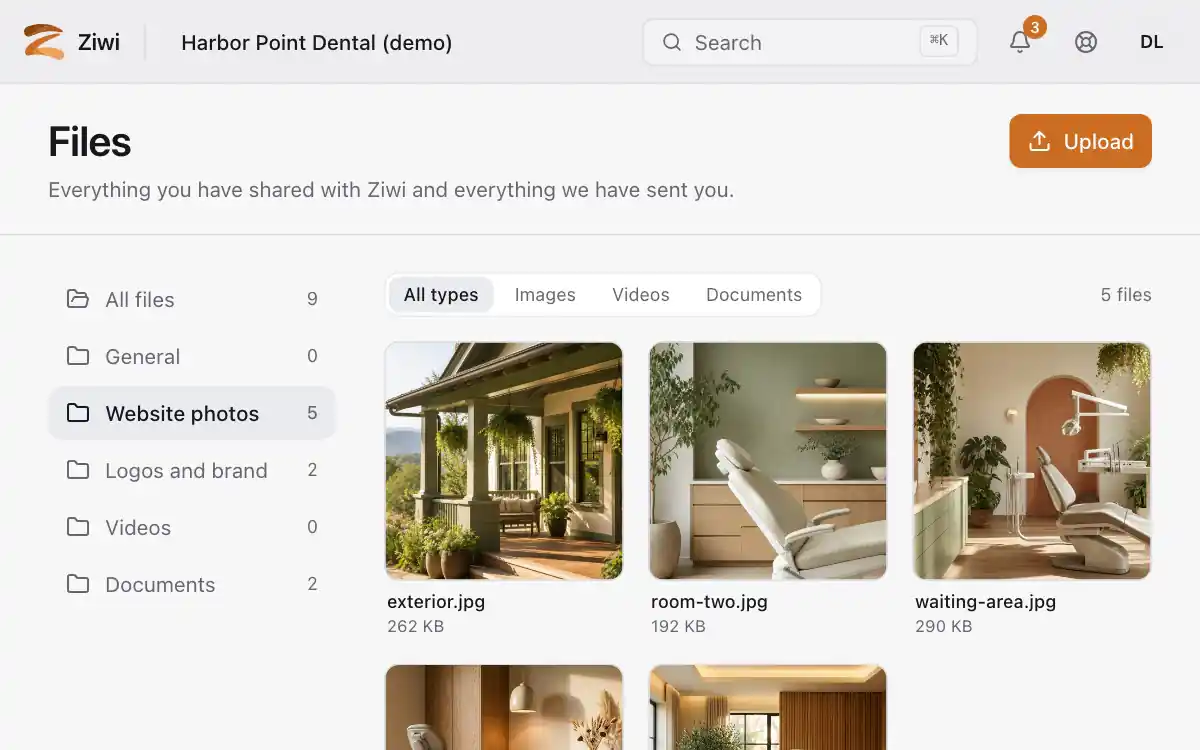Switch to the Documents filter tab
Screen dimensions: 1200x750
tap(754, 295)
